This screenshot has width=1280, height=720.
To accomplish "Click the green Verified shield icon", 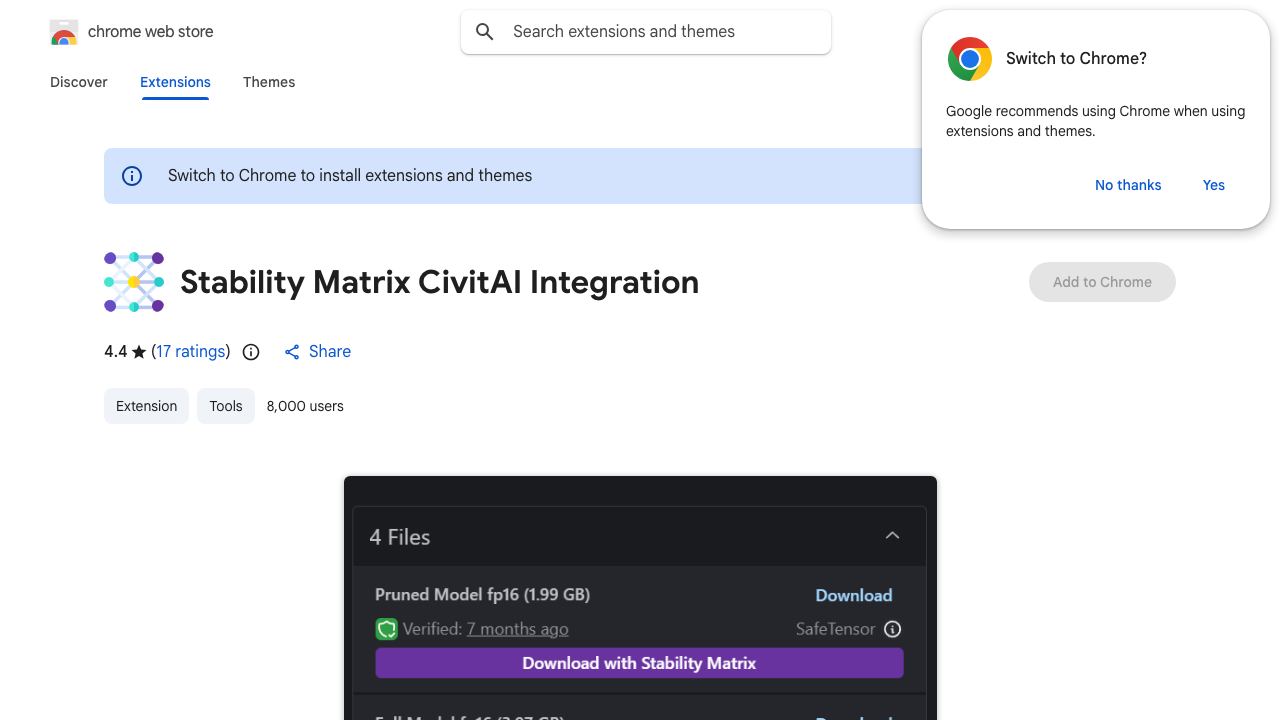I will tap(386, 629).
